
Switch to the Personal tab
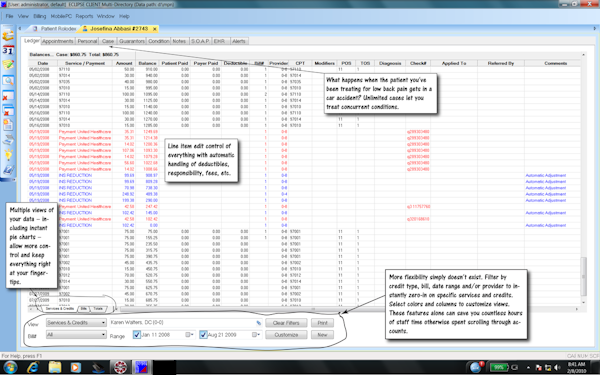click(87, 41)
